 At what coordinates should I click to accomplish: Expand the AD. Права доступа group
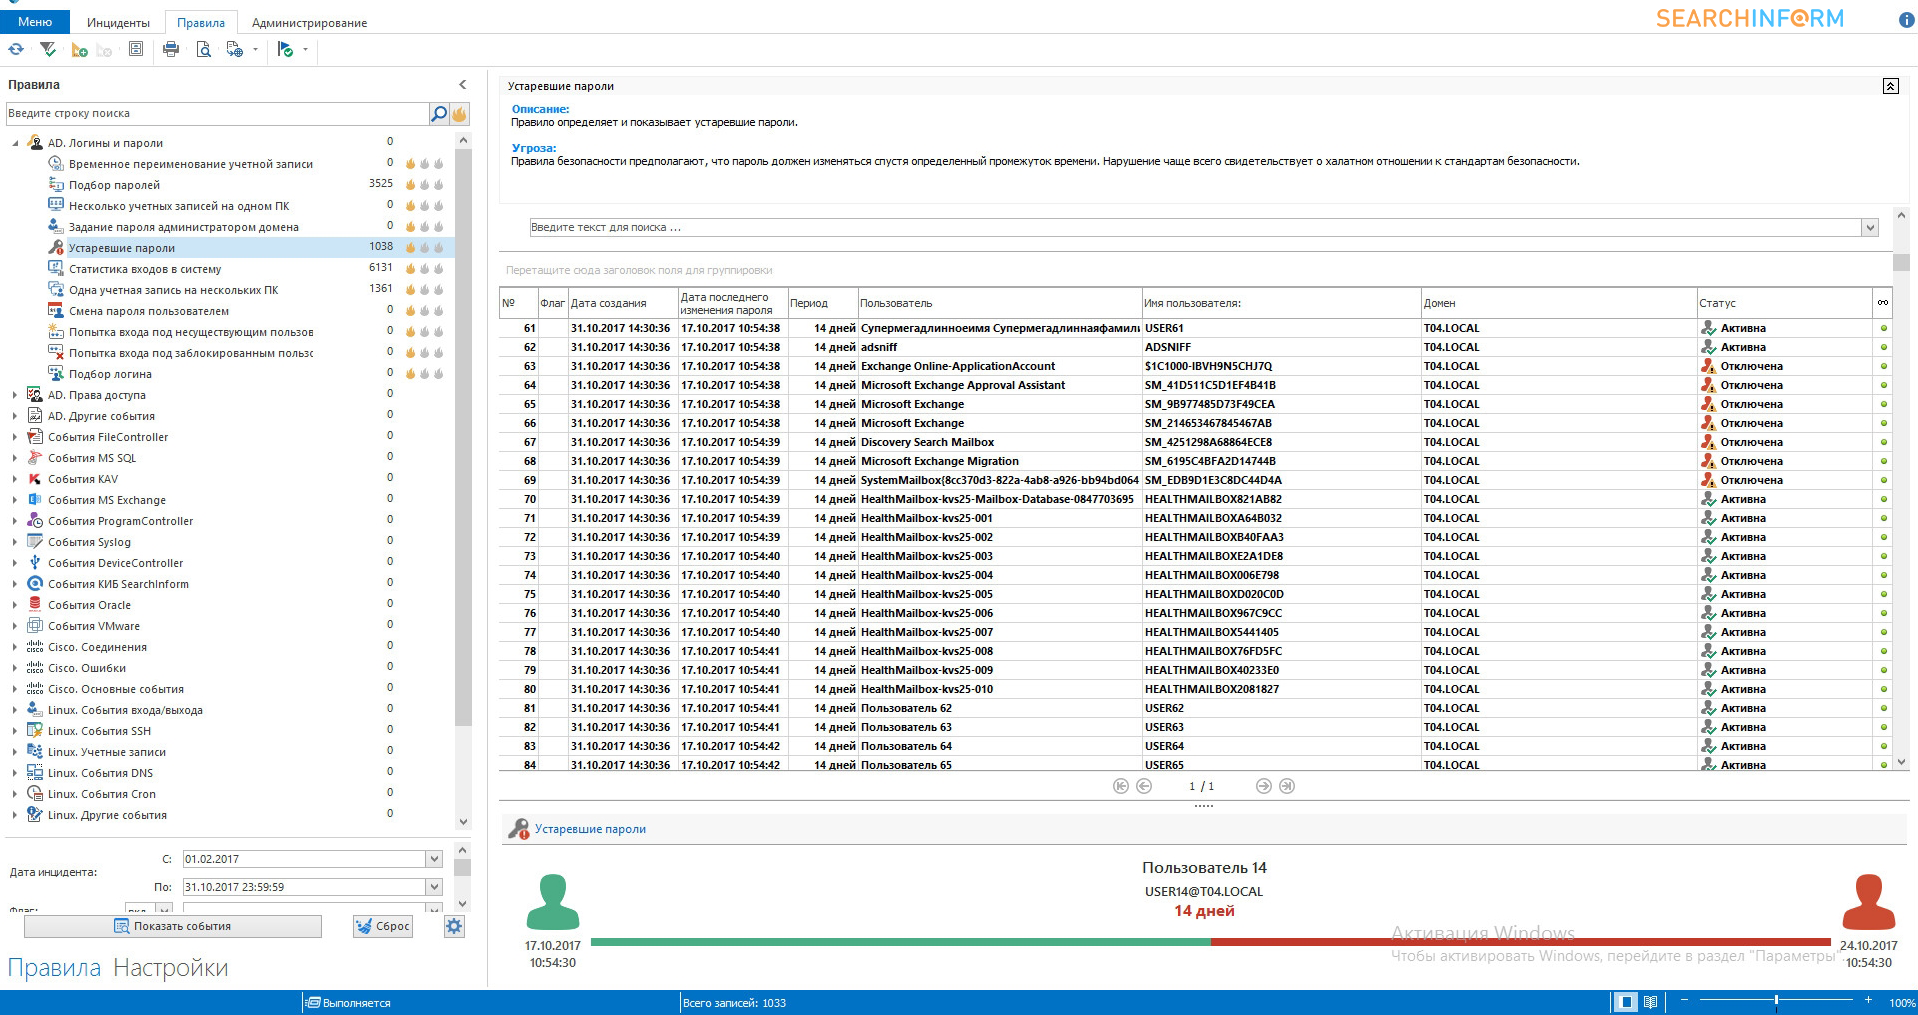tap(15, 395)
